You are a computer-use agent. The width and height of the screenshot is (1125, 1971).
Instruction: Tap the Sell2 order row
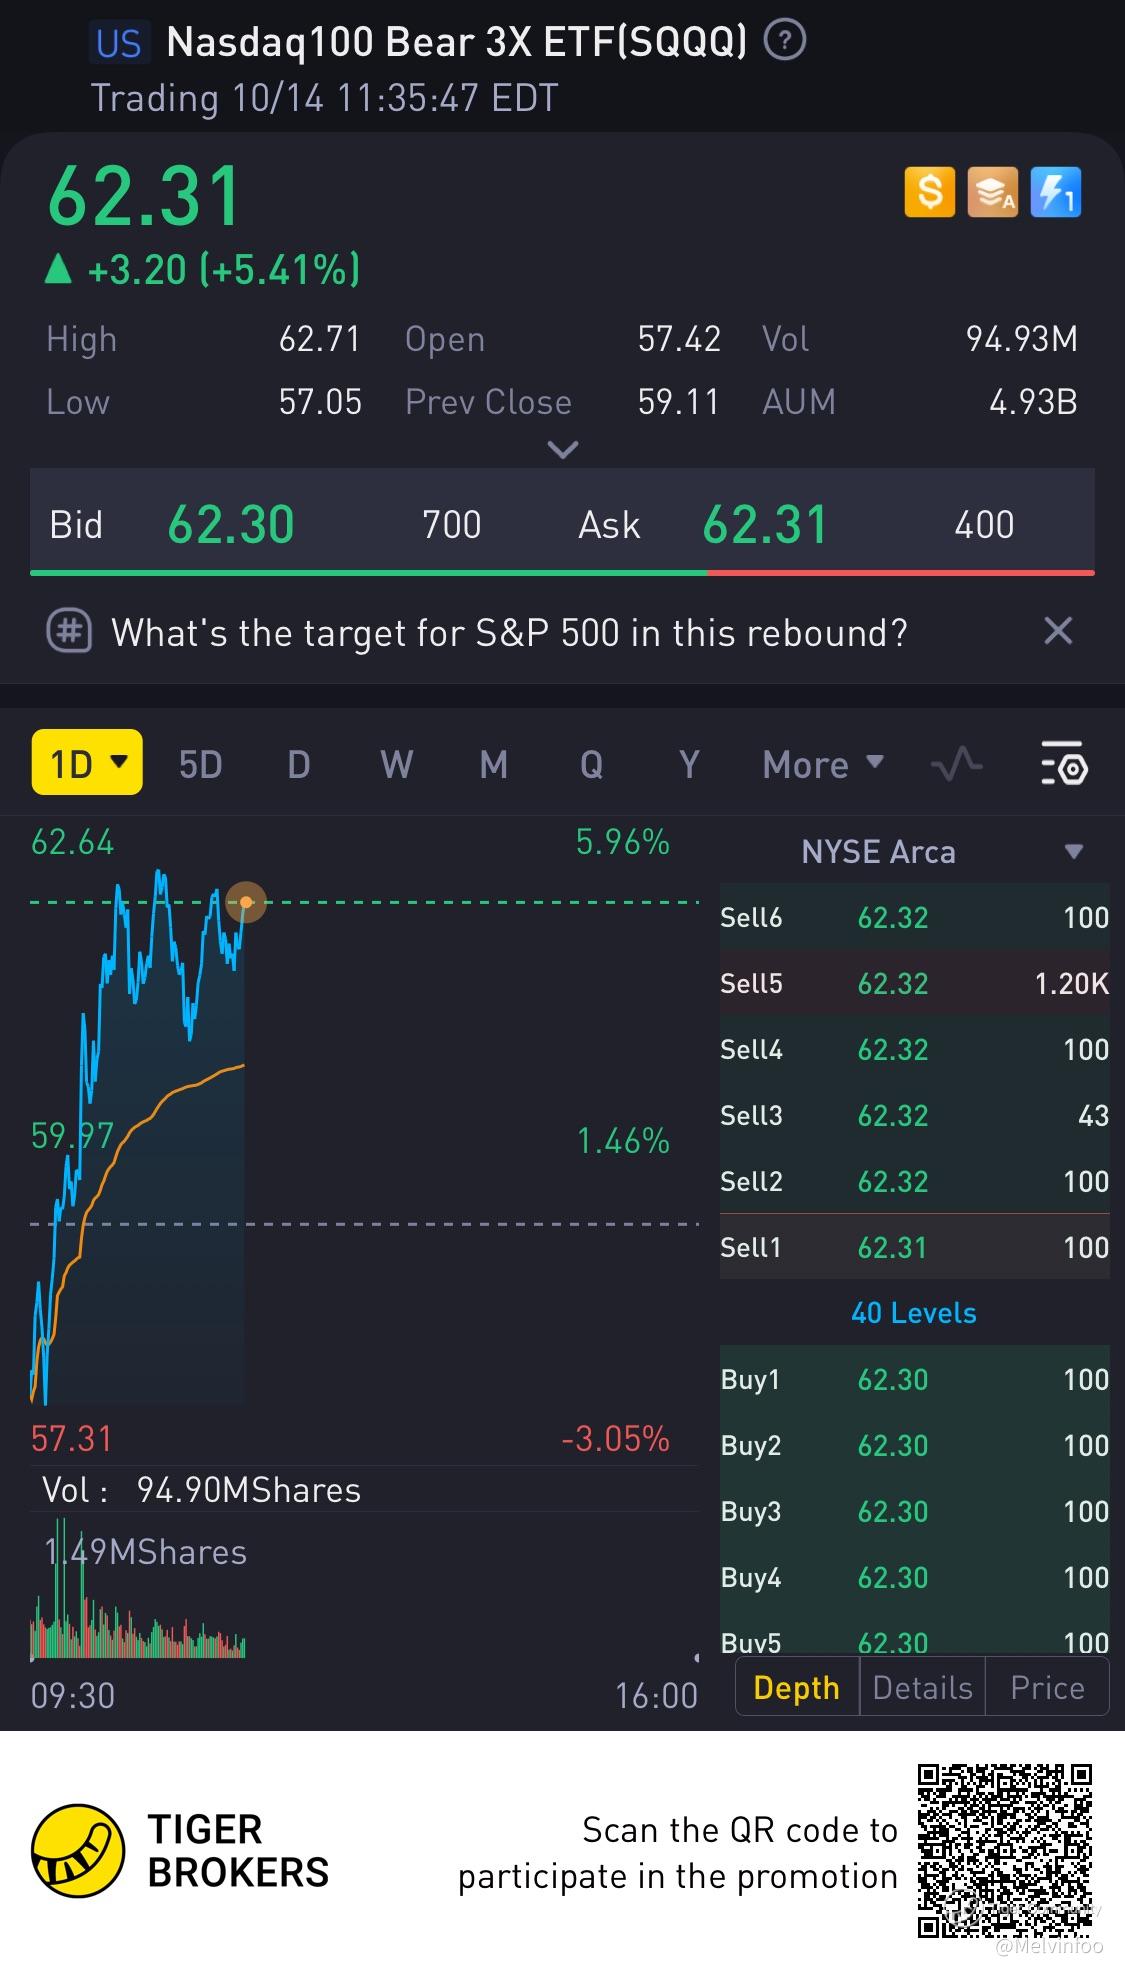click(915, 1181)
